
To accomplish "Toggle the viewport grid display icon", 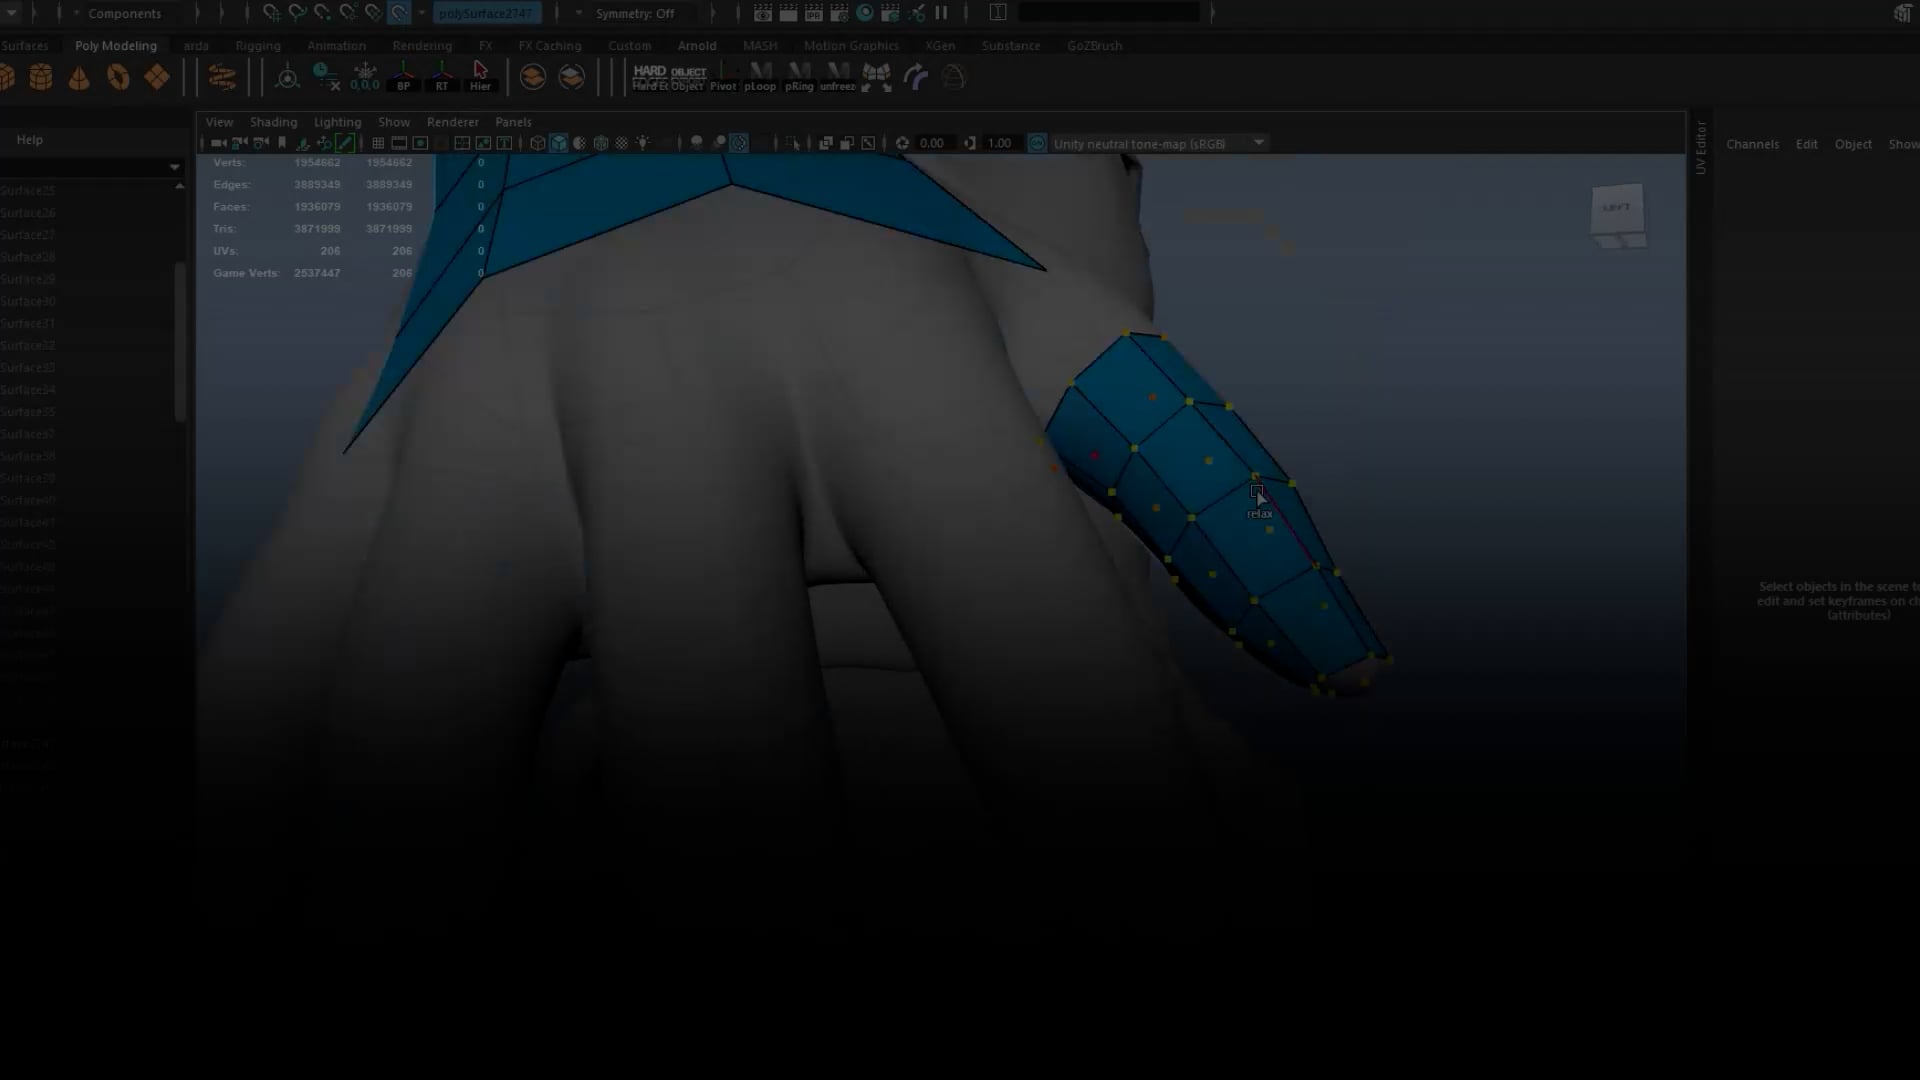I will pos(378,143).
